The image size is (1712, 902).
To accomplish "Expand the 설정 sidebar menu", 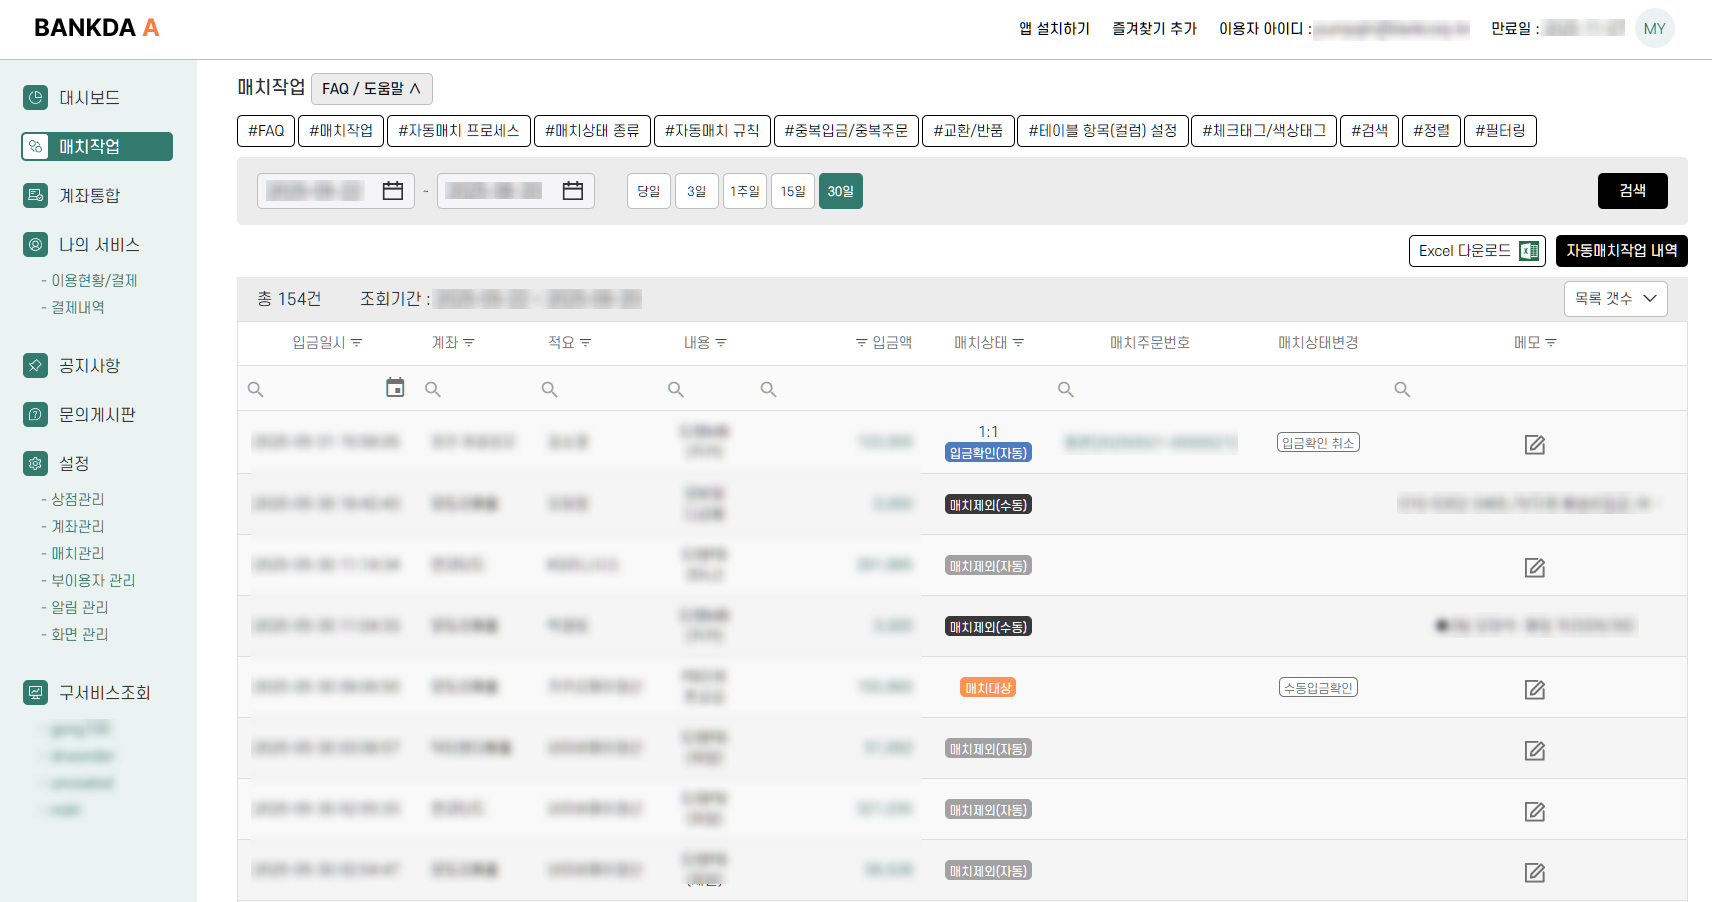I will coord(74,464).
